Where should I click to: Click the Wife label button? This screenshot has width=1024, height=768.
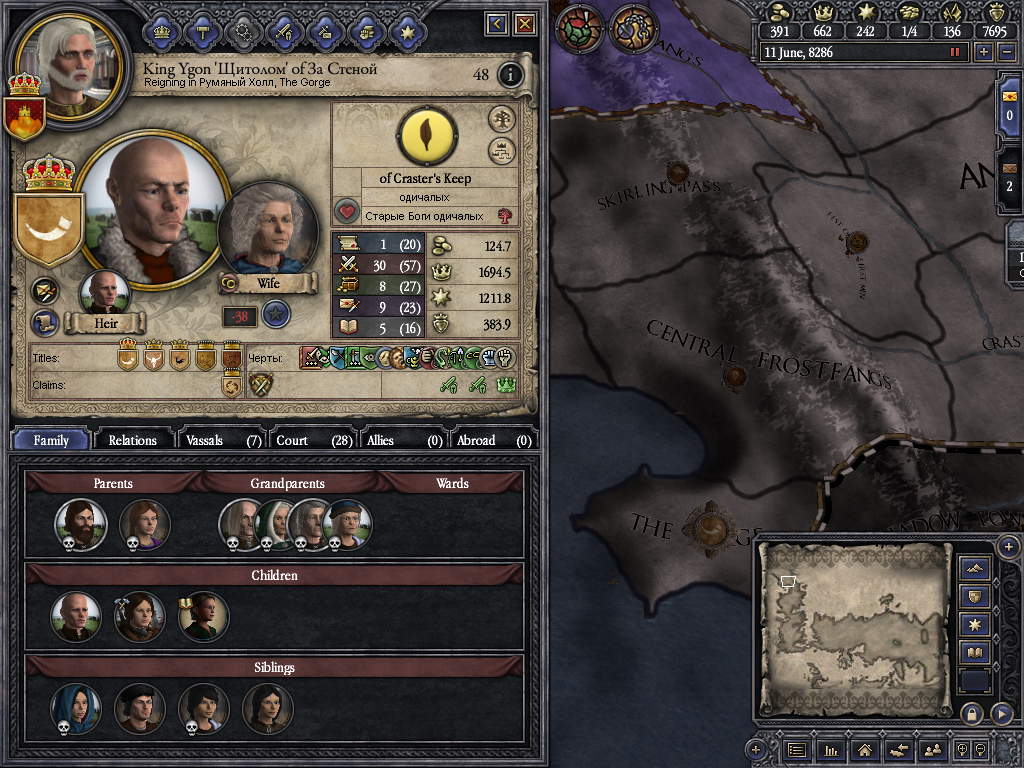[x=268, y=283]
